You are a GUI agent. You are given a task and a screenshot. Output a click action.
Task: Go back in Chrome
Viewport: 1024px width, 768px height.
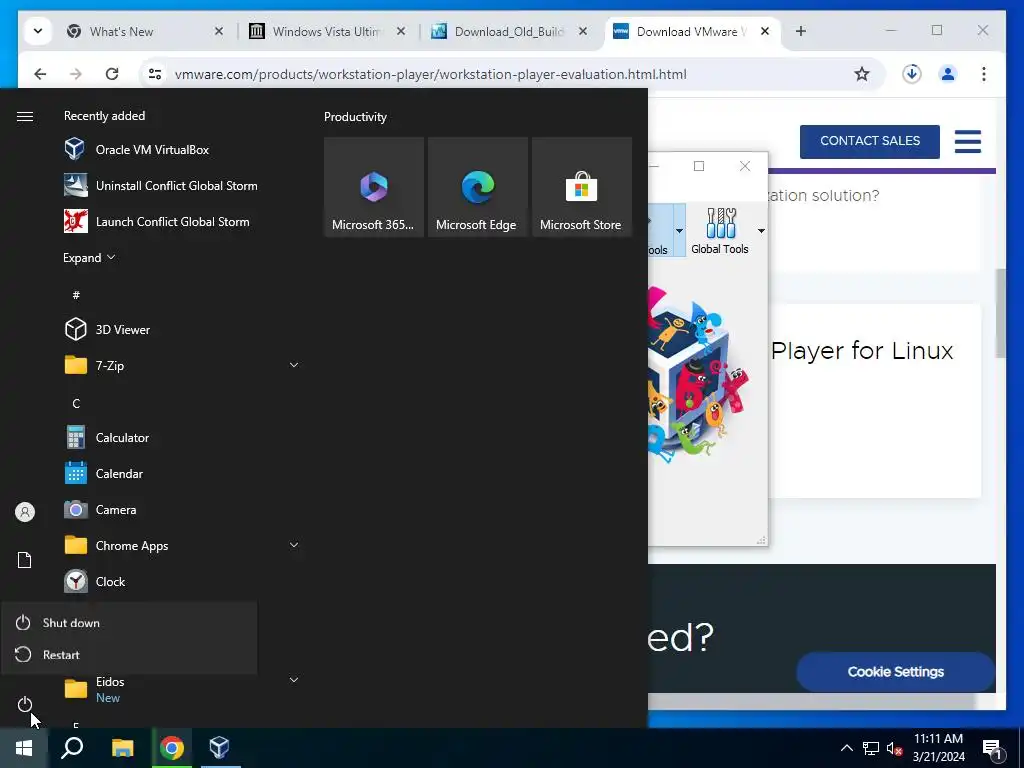click(x=40, y=74)
